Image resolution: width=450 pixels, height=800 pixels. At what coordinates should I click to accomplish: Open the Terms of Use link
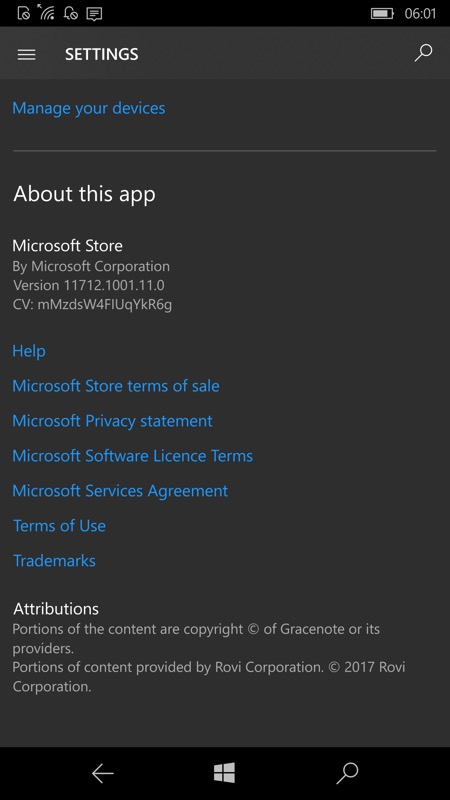59,526
